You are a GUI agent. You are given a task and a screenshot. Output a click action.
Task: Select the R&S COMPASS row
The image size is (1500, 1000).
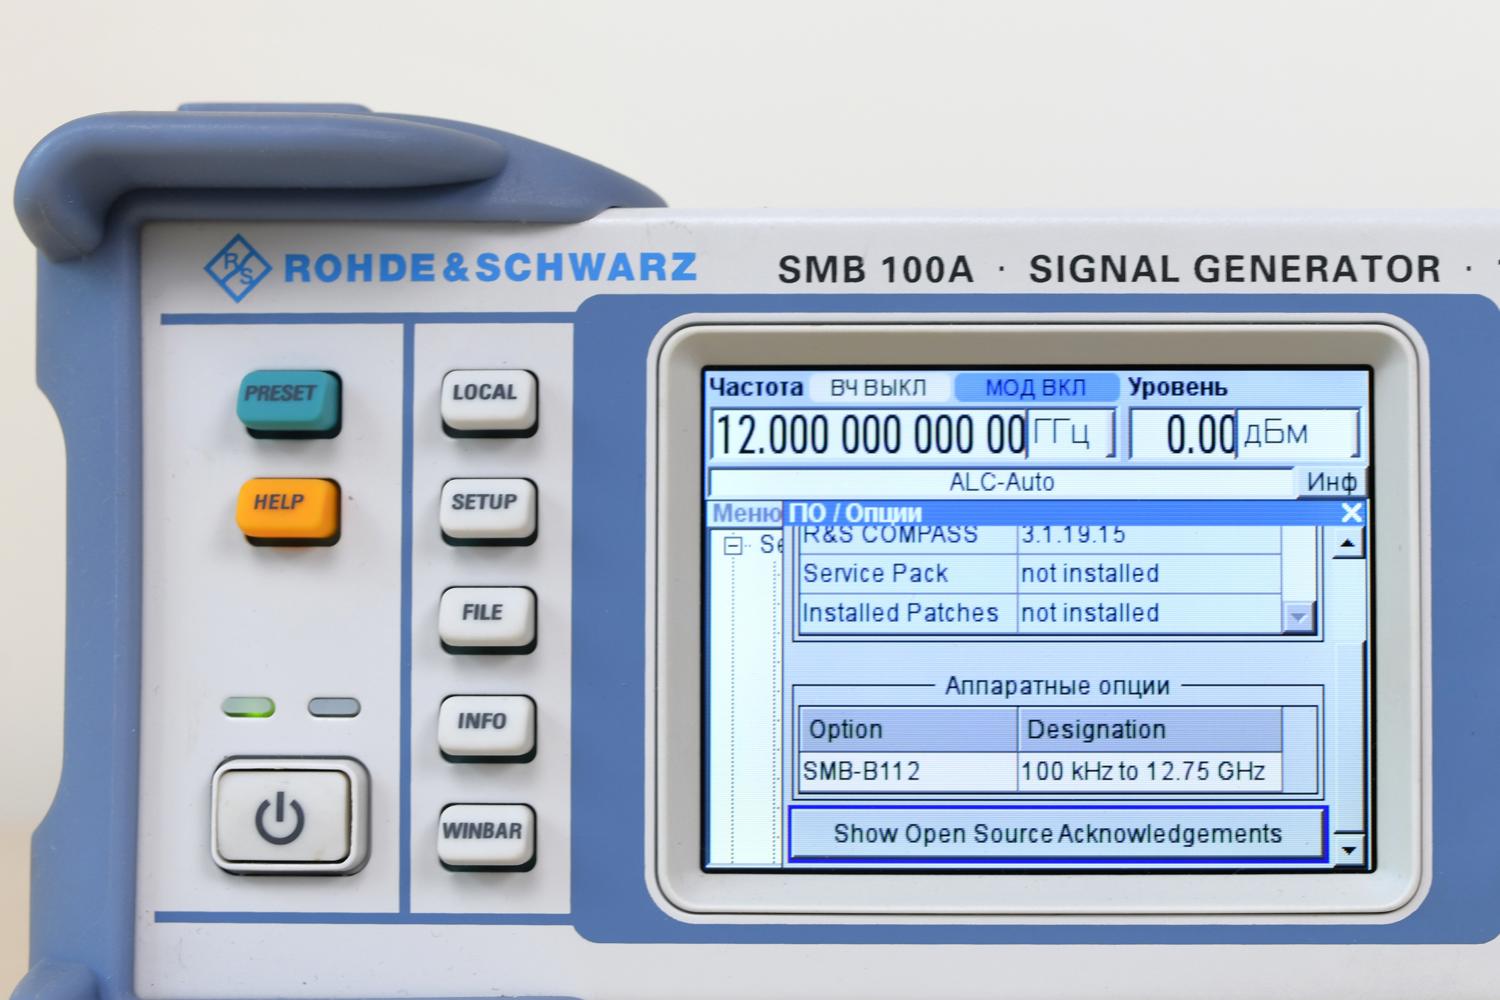click(1040, 537)
